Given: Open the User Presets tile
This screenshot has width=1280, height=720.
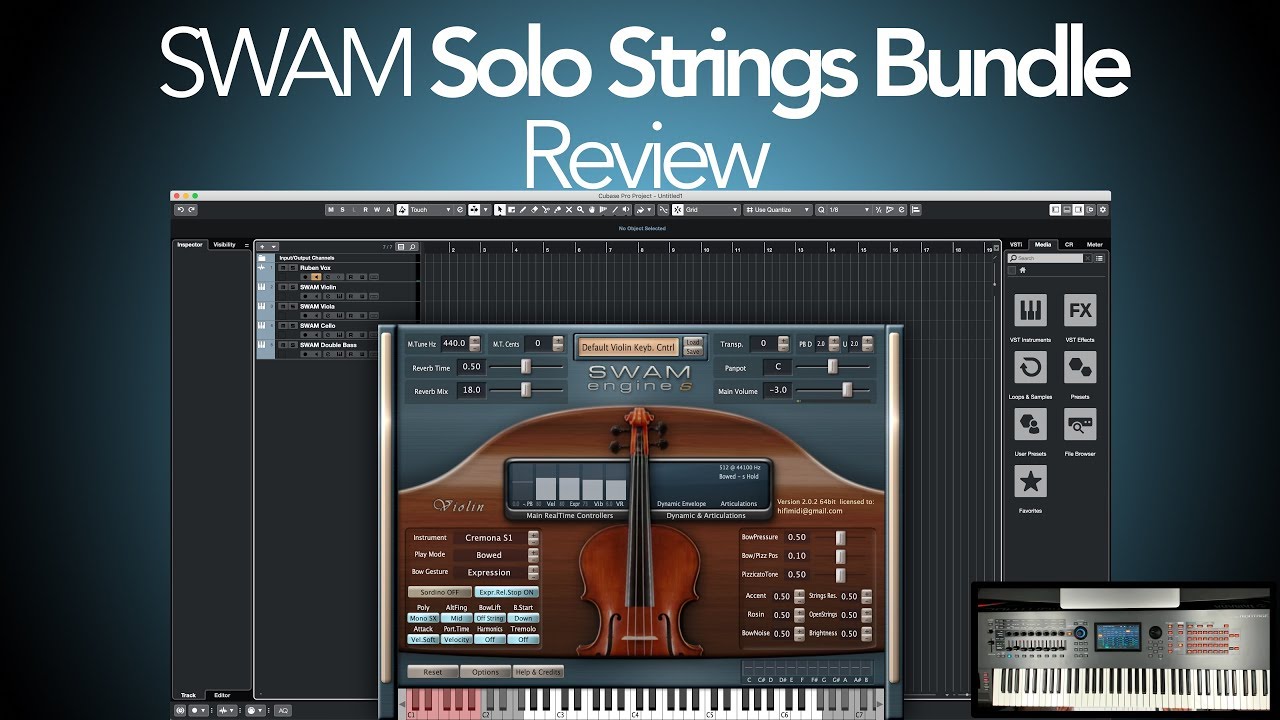Looking at the screenshot, I should 1030,424.
